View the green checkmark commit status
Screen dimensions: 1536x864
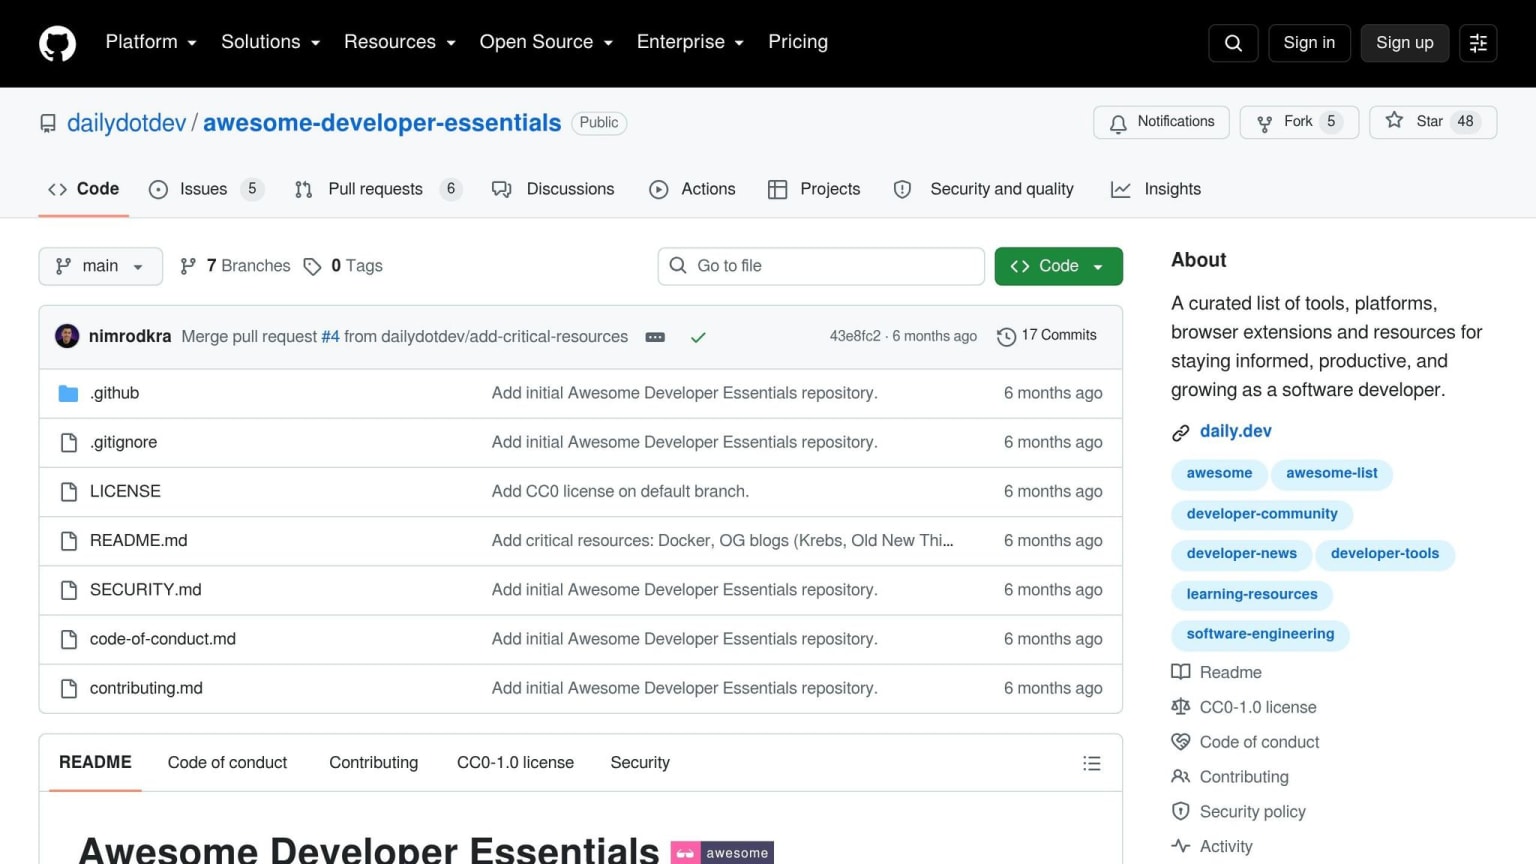click(698, 337)
